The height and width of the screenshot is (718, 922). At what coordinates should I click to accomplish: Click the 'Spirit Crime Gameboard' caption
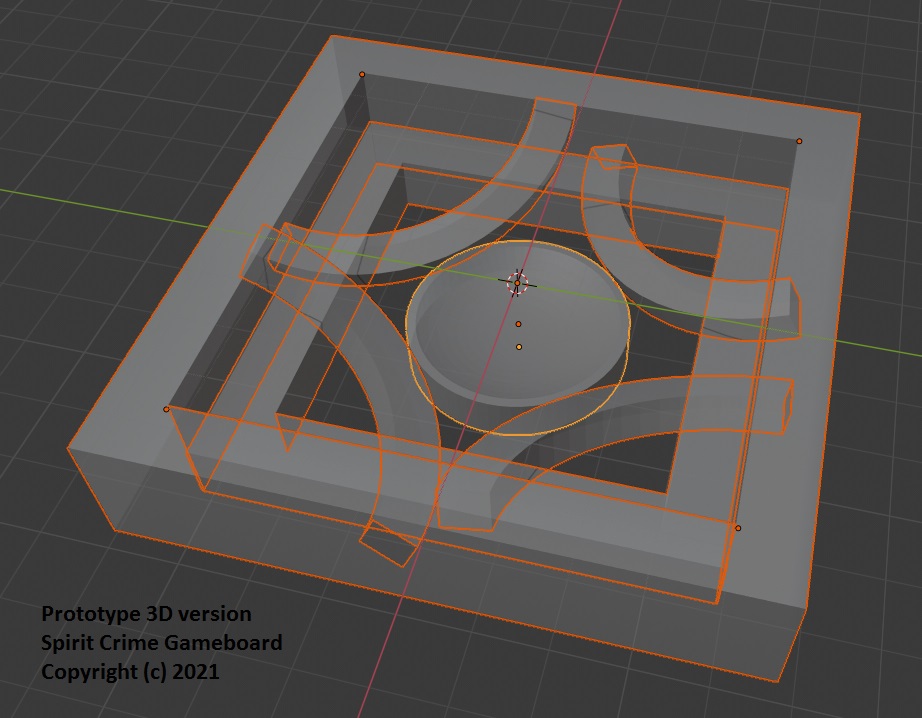click(162, 642)
